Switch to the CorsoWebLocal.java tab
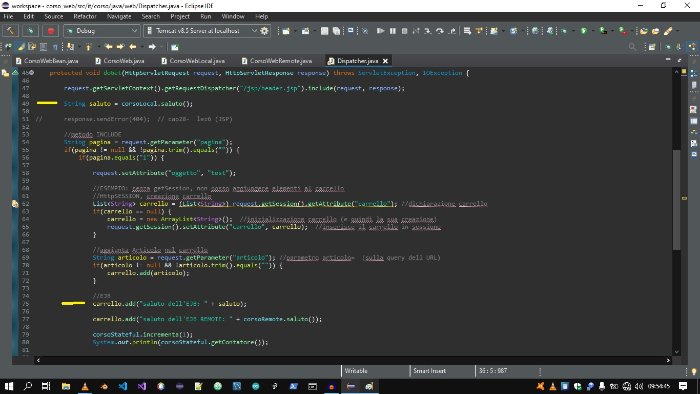Screen dimensions: 700x394 193,61
